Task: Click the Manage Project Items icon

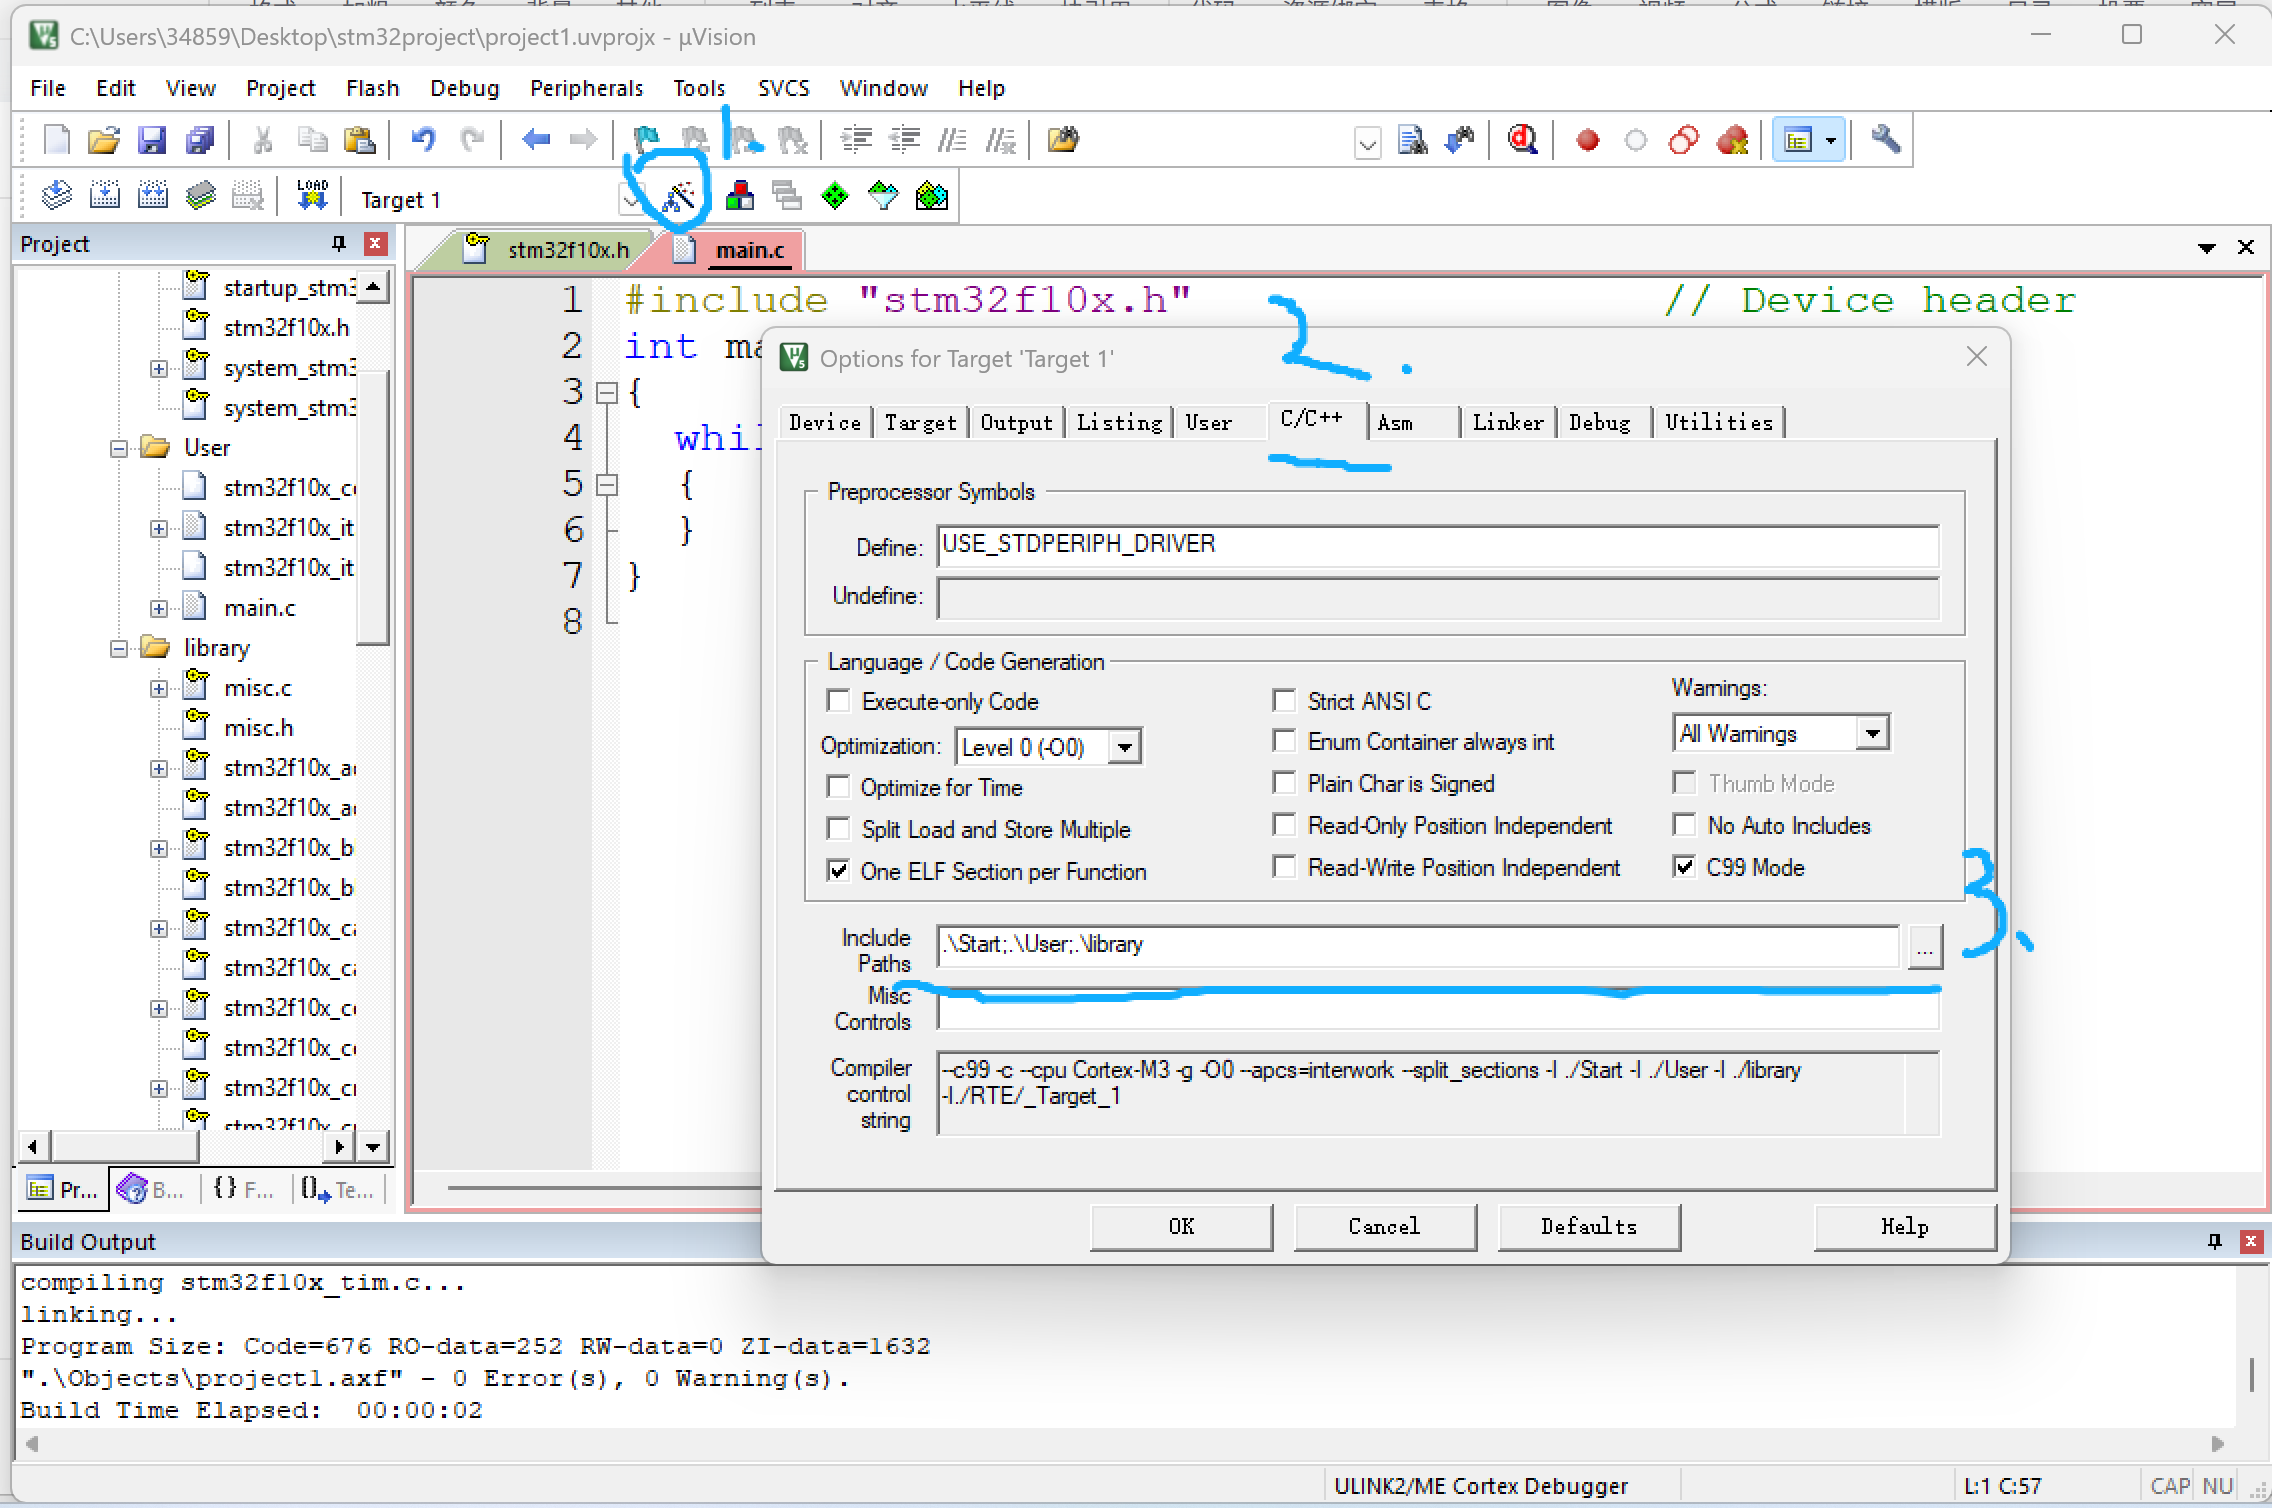Action: 740,197
